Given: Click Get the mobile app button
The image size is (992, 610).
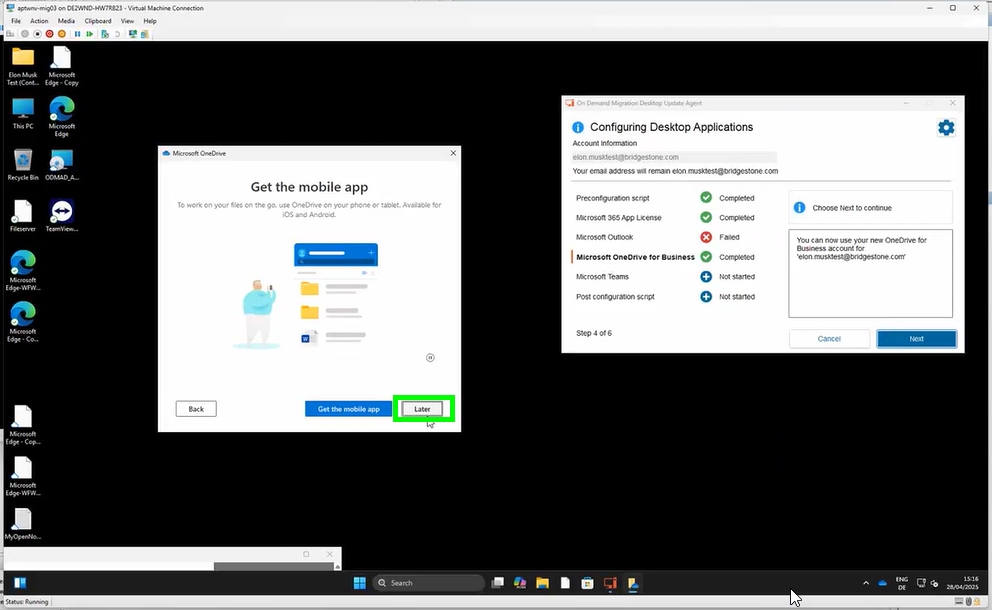Looking at the screenshot, I should tap(349, 409).
